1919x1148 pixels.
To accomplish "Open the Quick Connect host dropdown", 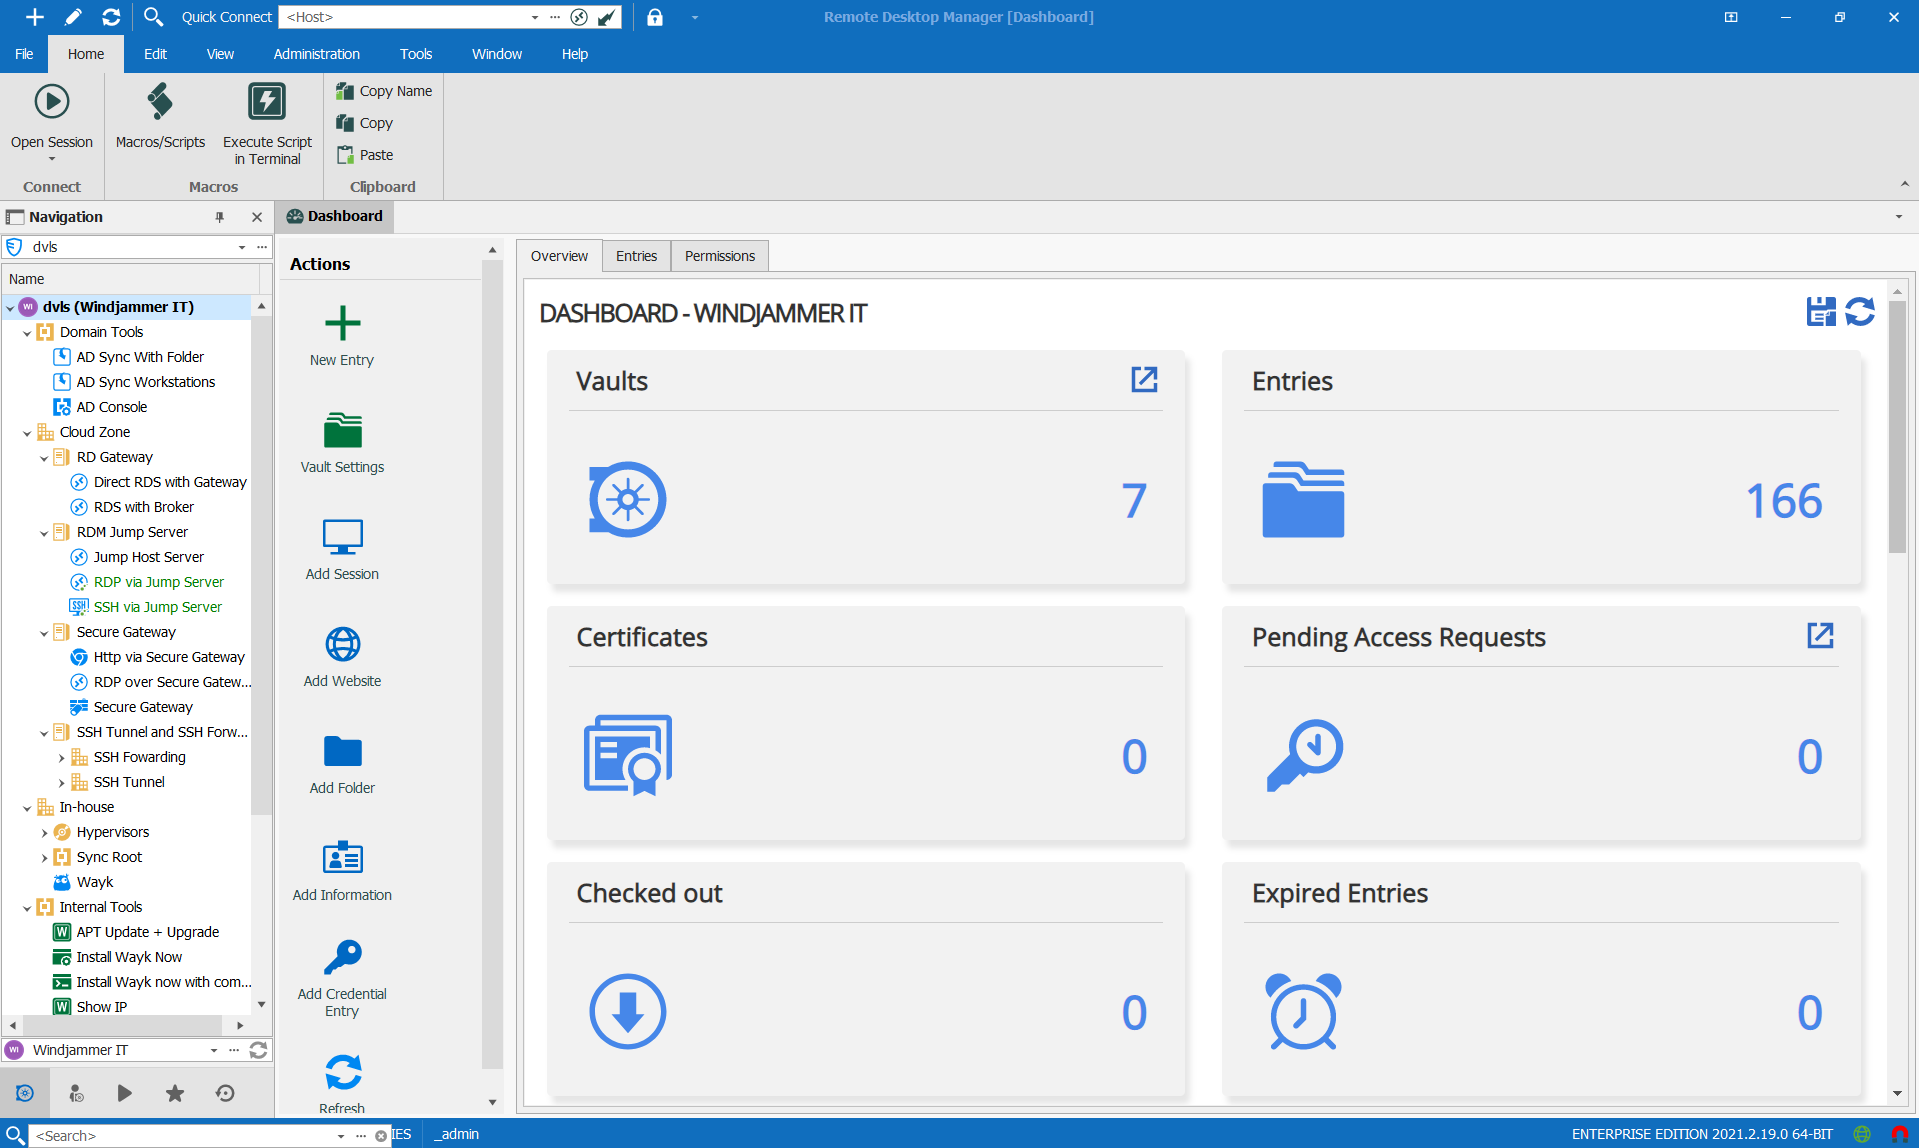I will pyautogui.click(x=535, y=17).
